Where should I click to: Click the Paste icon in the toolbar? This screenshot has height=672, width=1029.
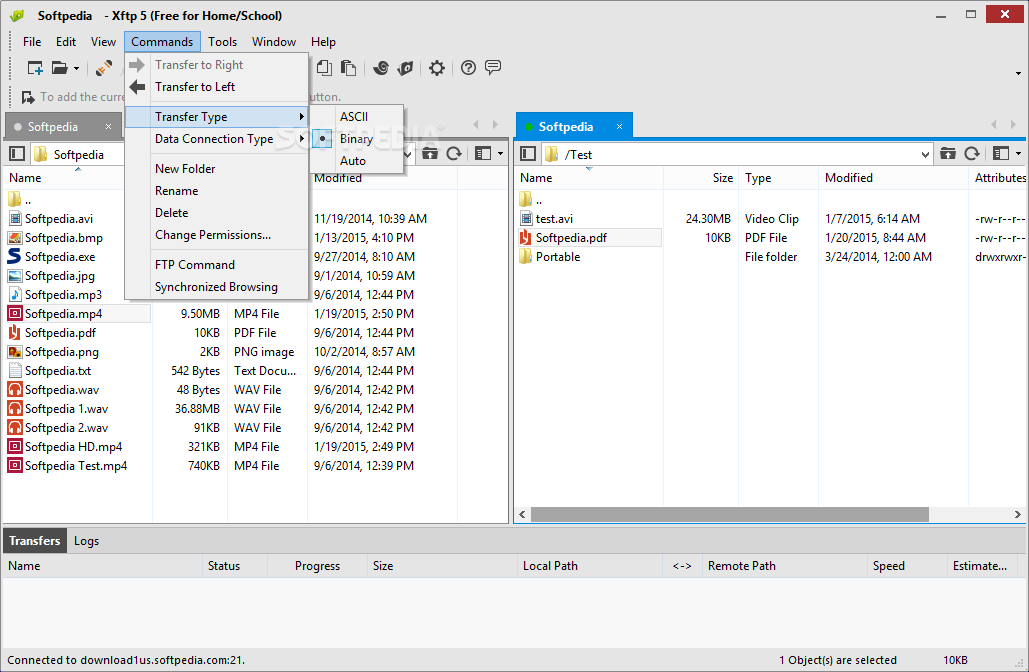click(x=348, y=68)
